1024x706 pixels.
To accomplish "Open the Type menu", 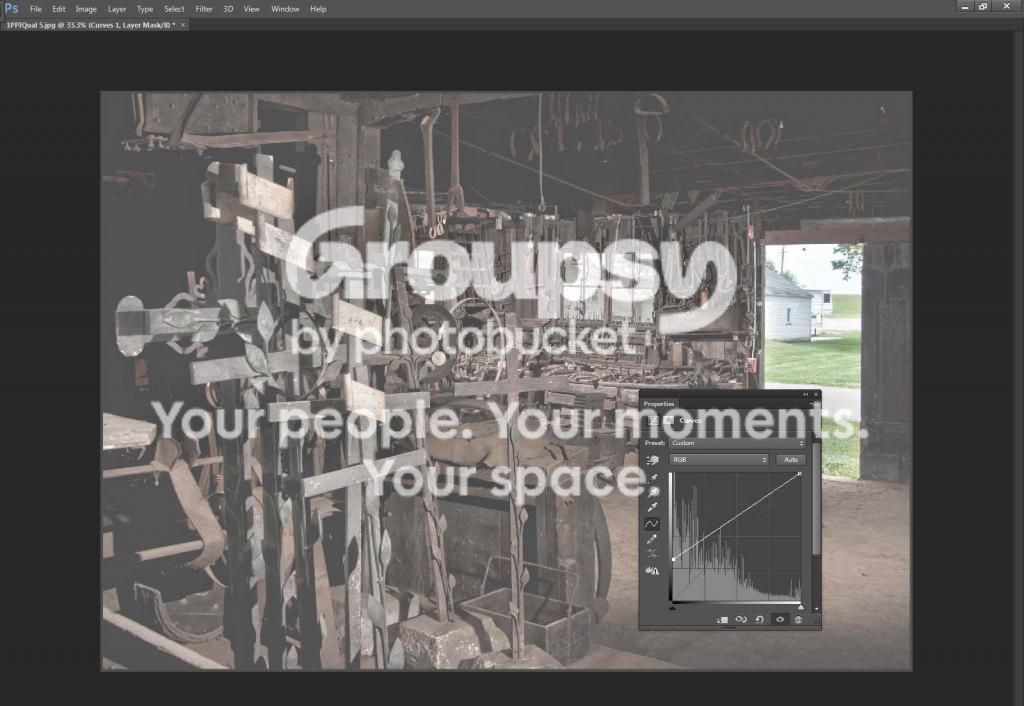I will coord(145,9).
